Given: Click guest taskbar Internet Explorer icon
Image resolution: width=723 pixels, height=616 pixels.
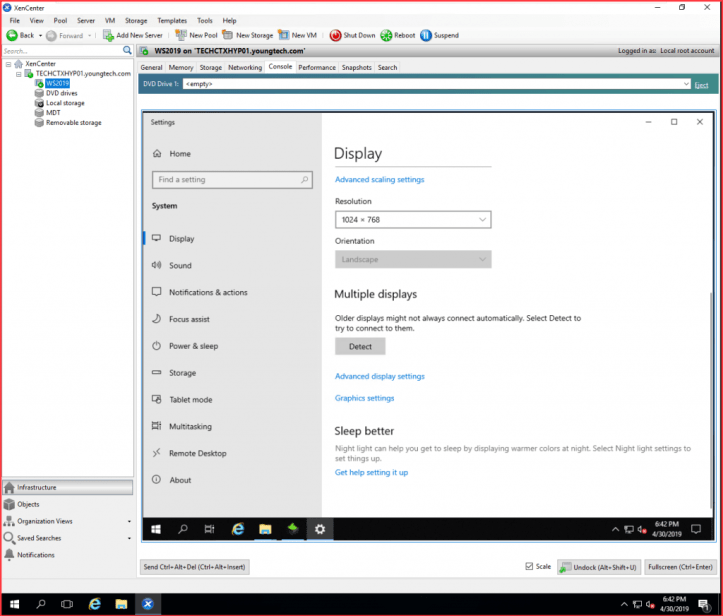Looking at the screenshot, I should 237,529.
